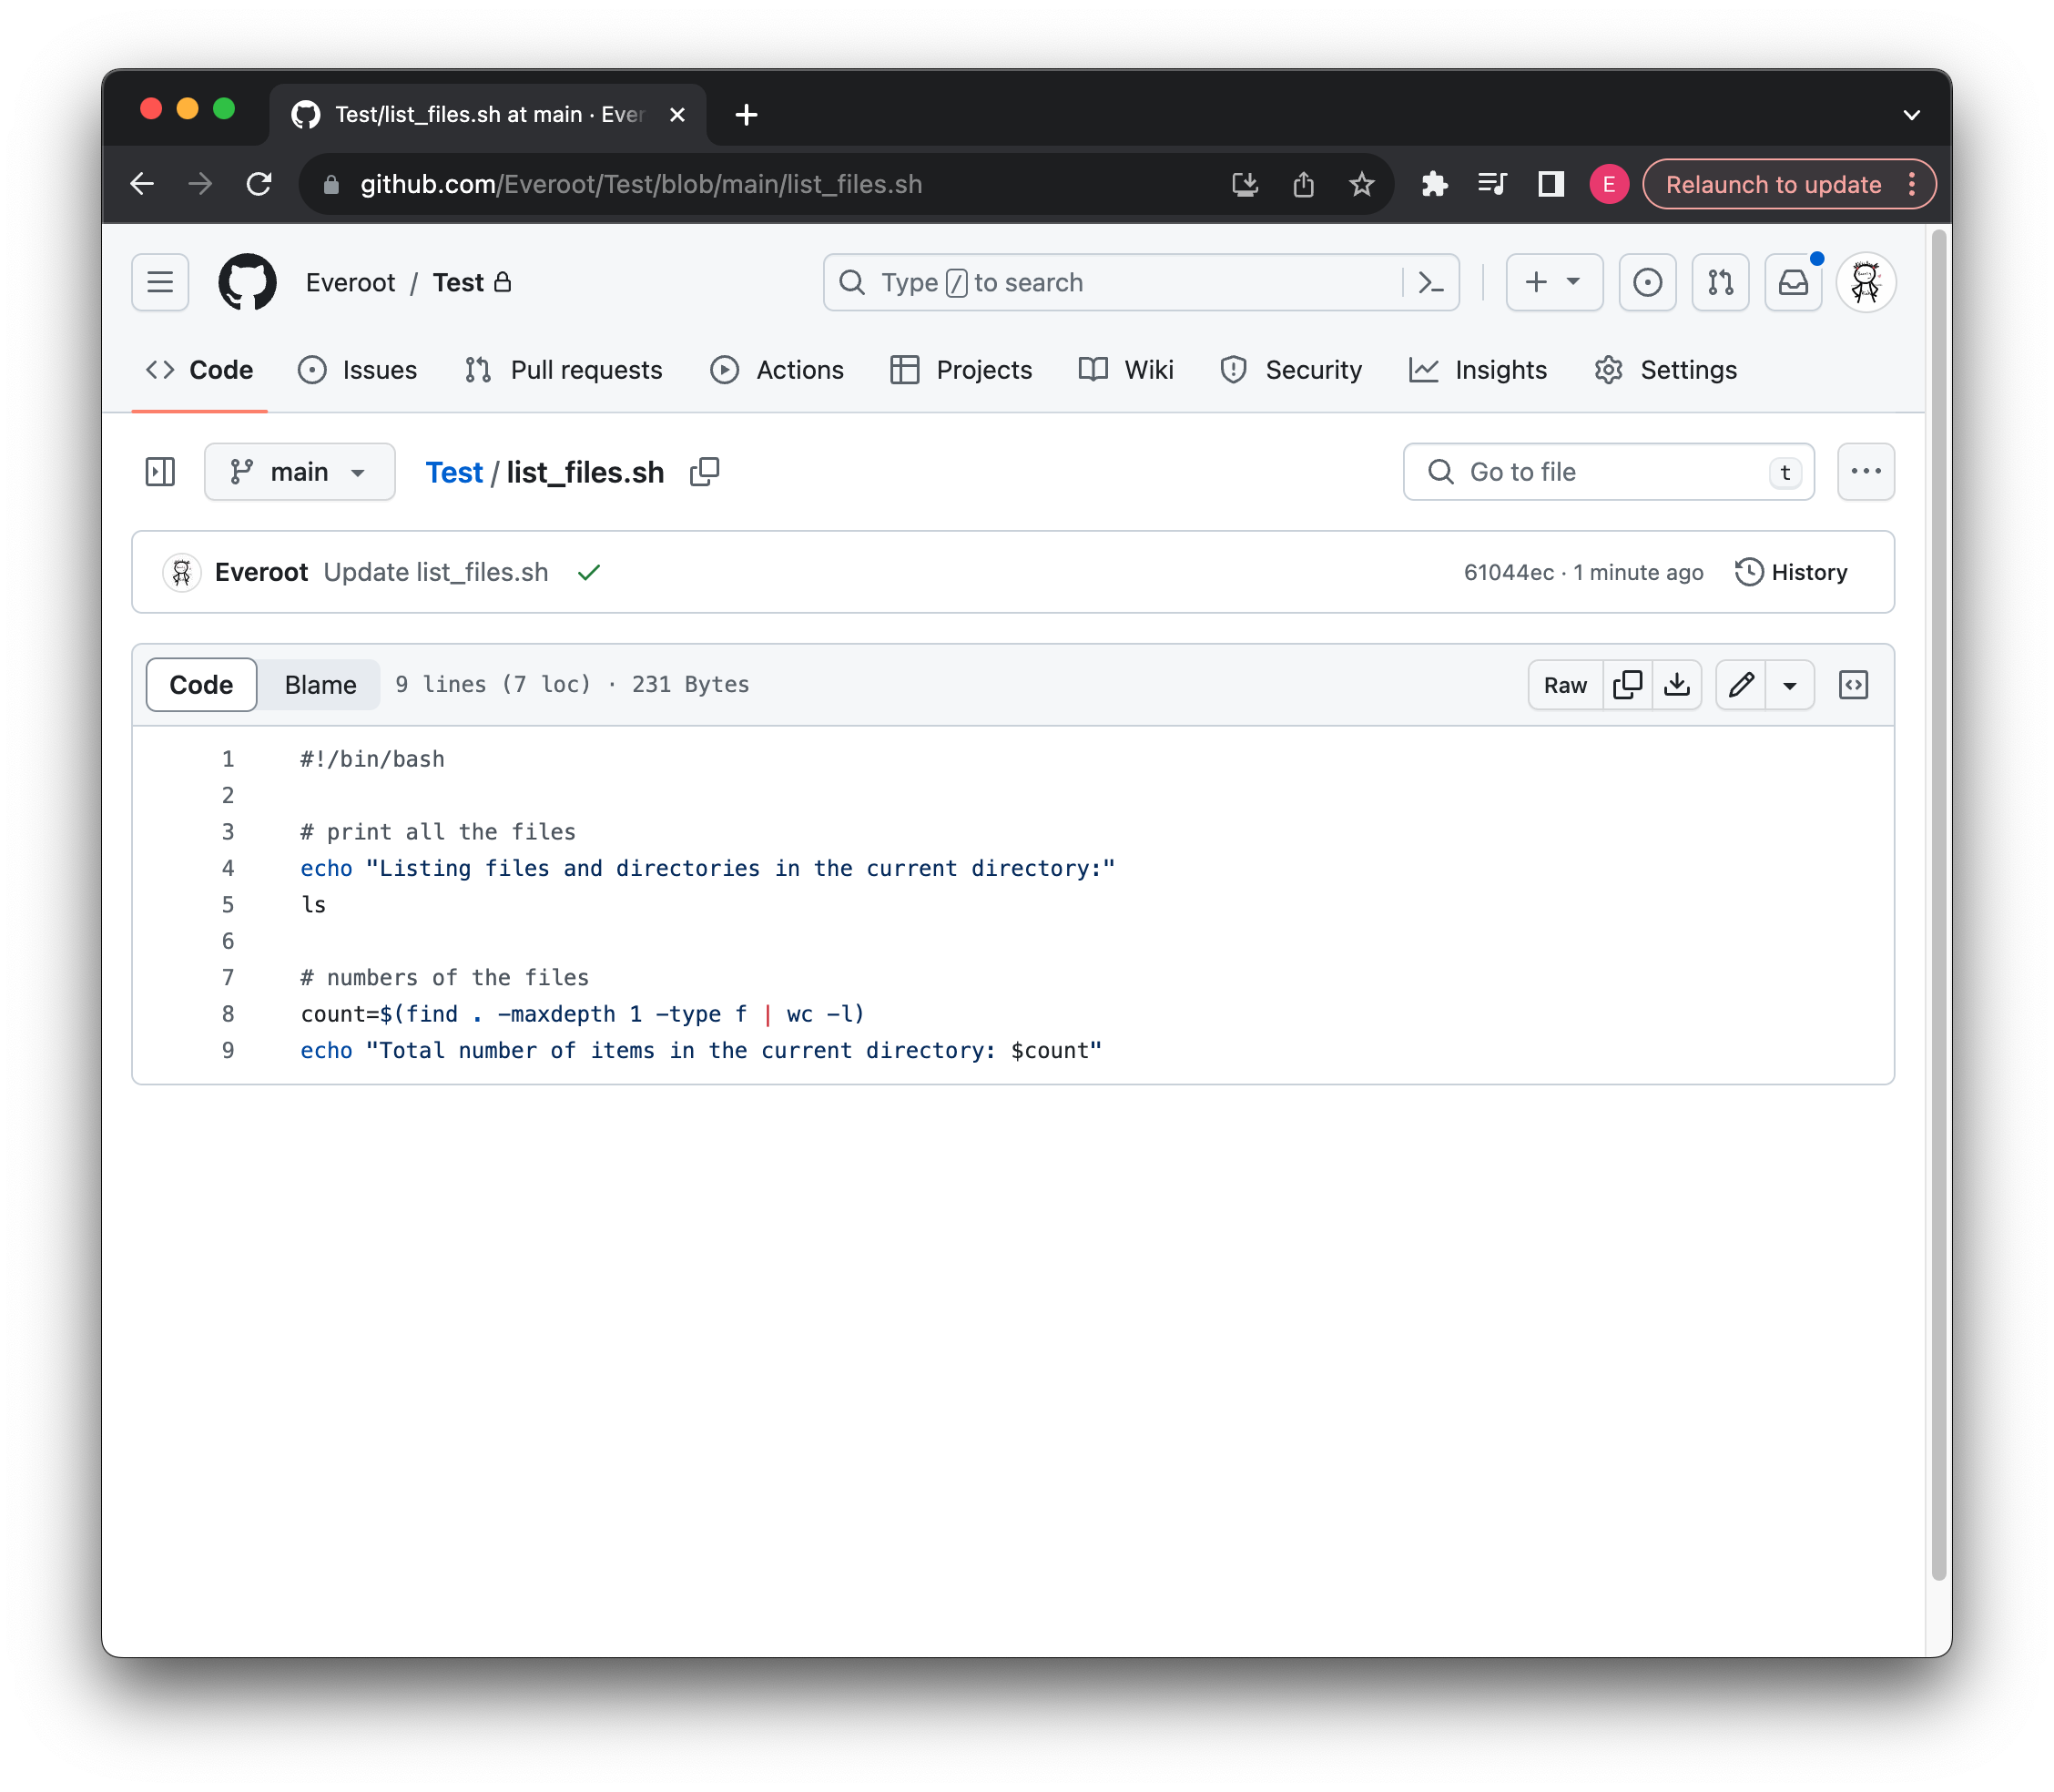2054x1792 pixels.
Task: Click the GitHub logo
Action: tap(247, 283)
